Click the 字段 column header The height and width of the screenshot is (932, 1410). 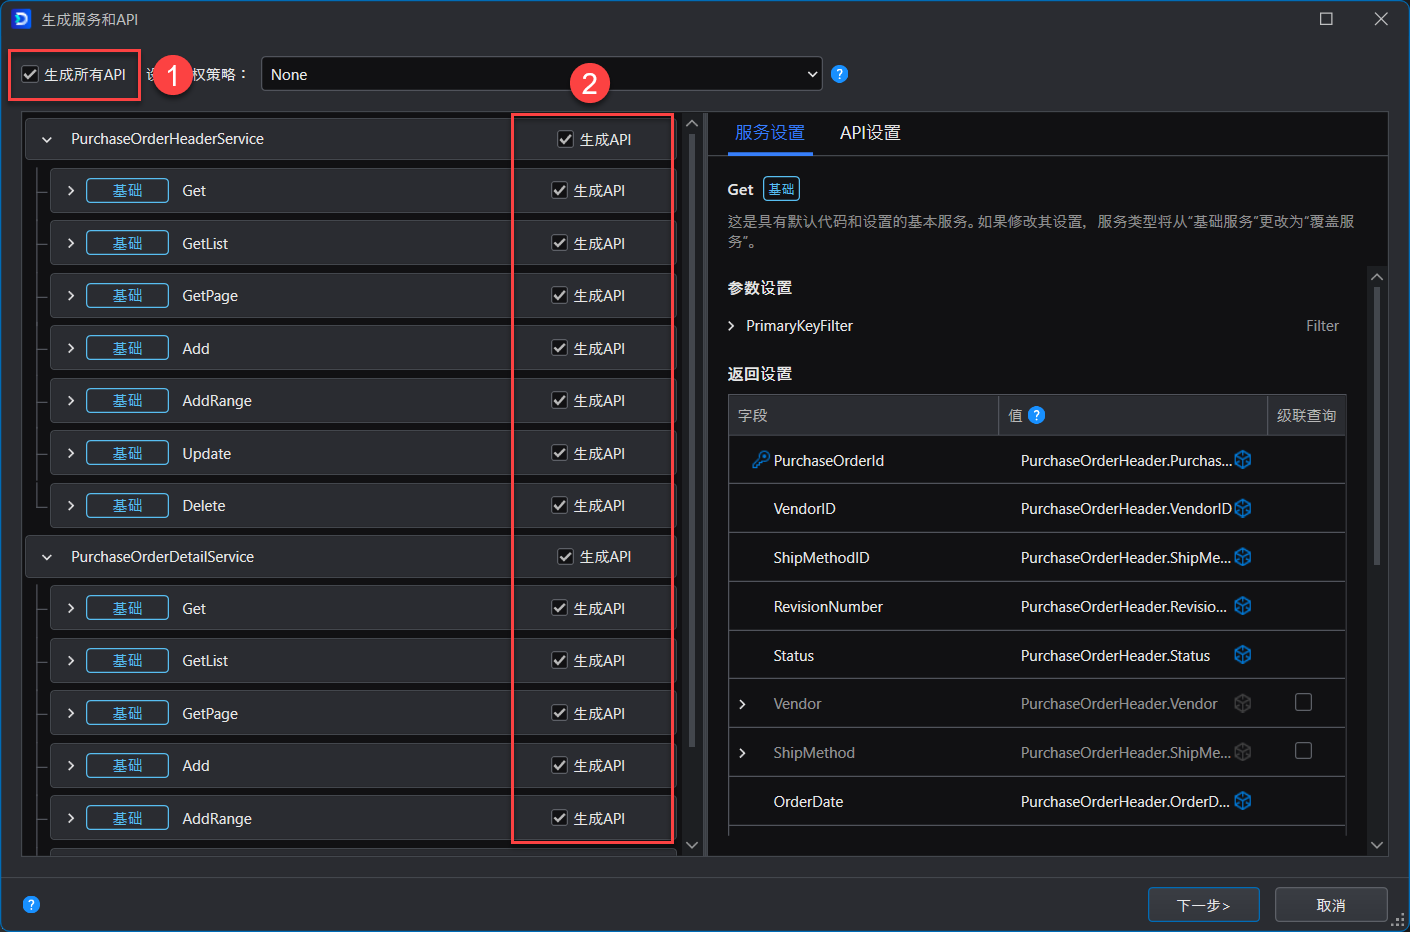[x=863, y=415]
